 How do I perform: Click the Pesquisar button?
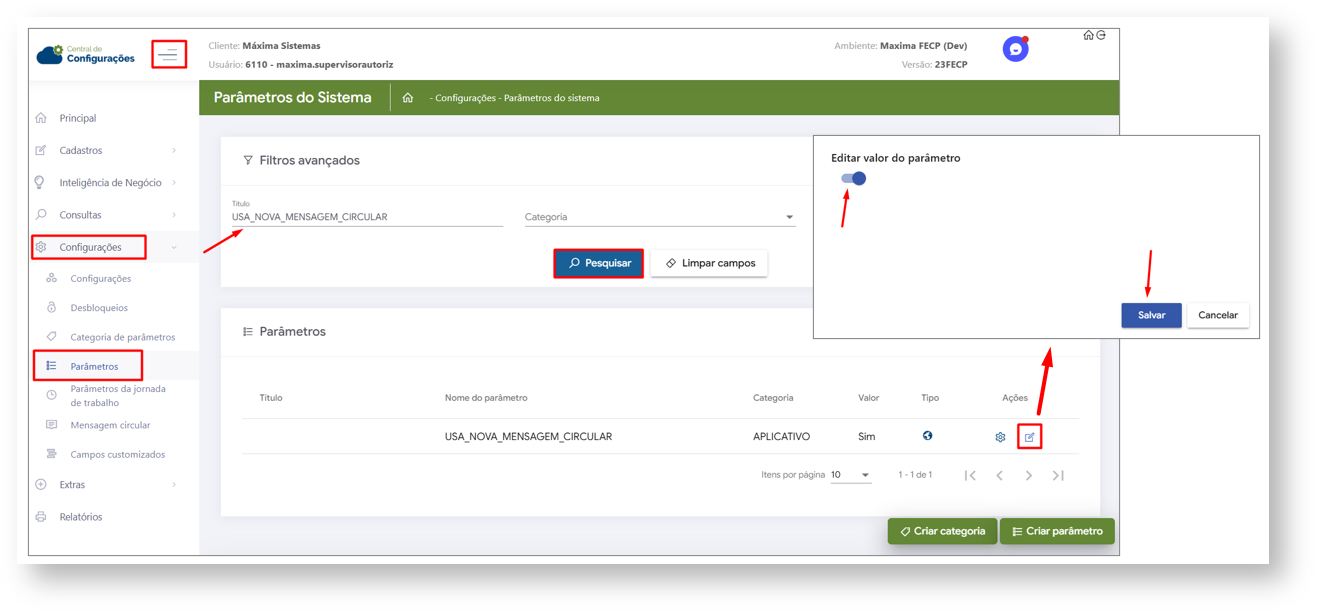point(598,263)
